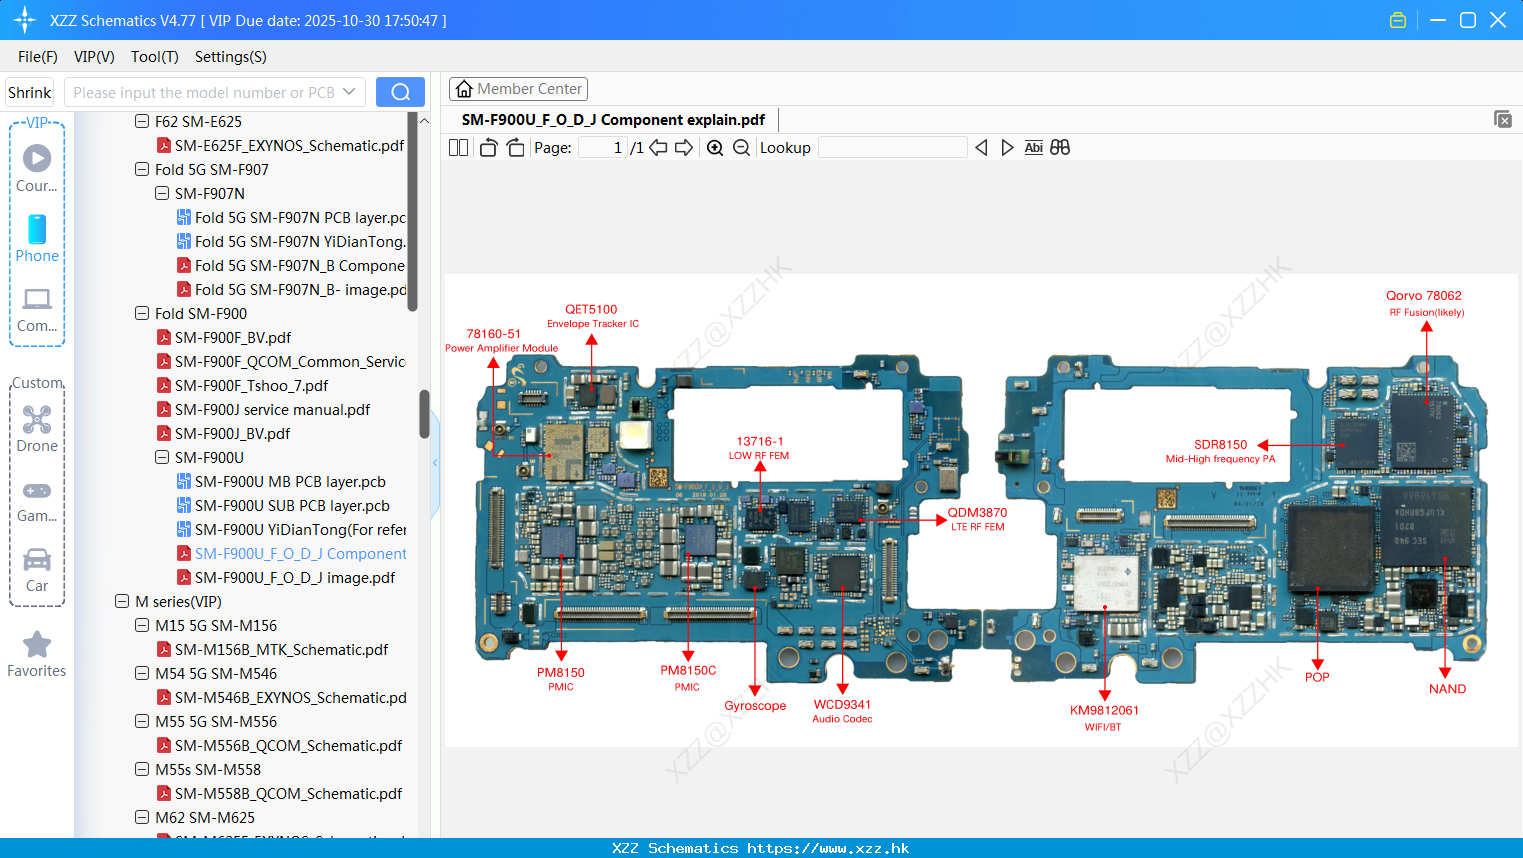Open SM-F900U MB PCB layer.pcb
The height and width of the screenshot is (858, 1523).
(x=281, y=482)
